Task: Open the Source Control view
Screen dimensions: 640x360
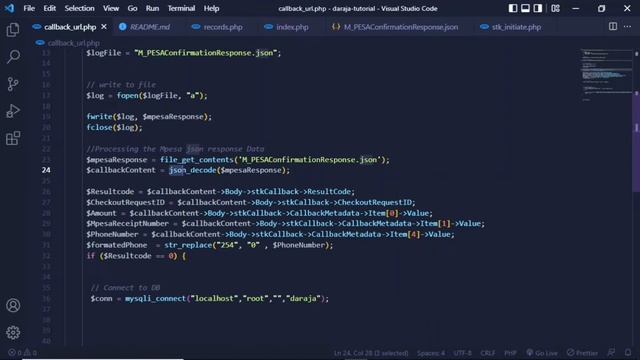Action: tap(13, 84)
